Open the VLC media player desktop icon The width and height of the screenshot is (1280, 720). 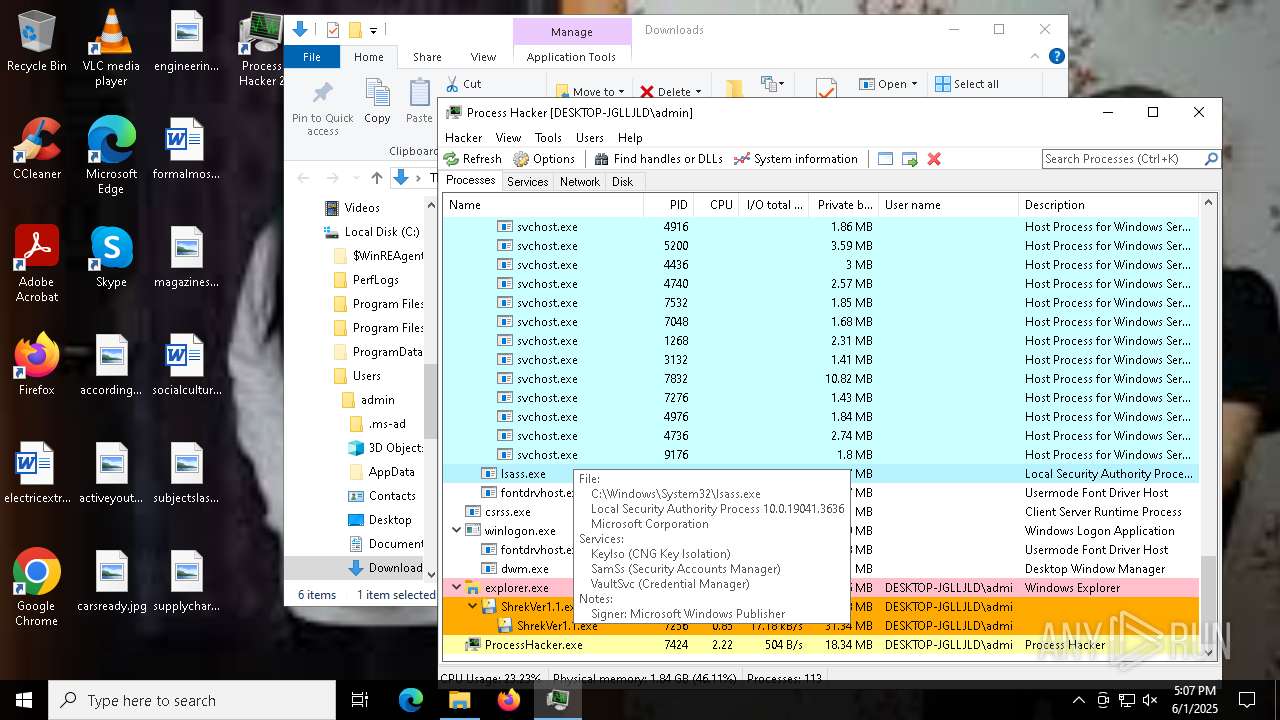coord(111,48)
